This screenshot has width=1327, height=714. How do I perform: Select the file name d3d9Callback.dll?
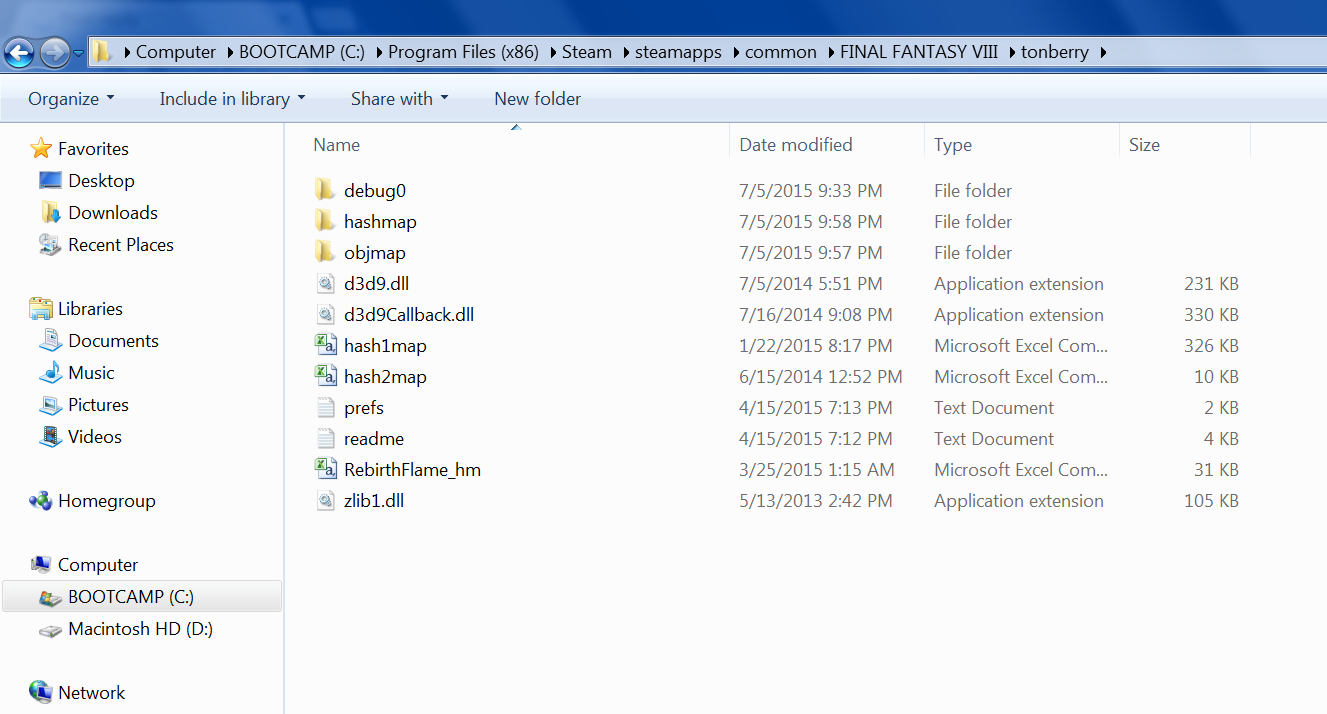point(409,314)
